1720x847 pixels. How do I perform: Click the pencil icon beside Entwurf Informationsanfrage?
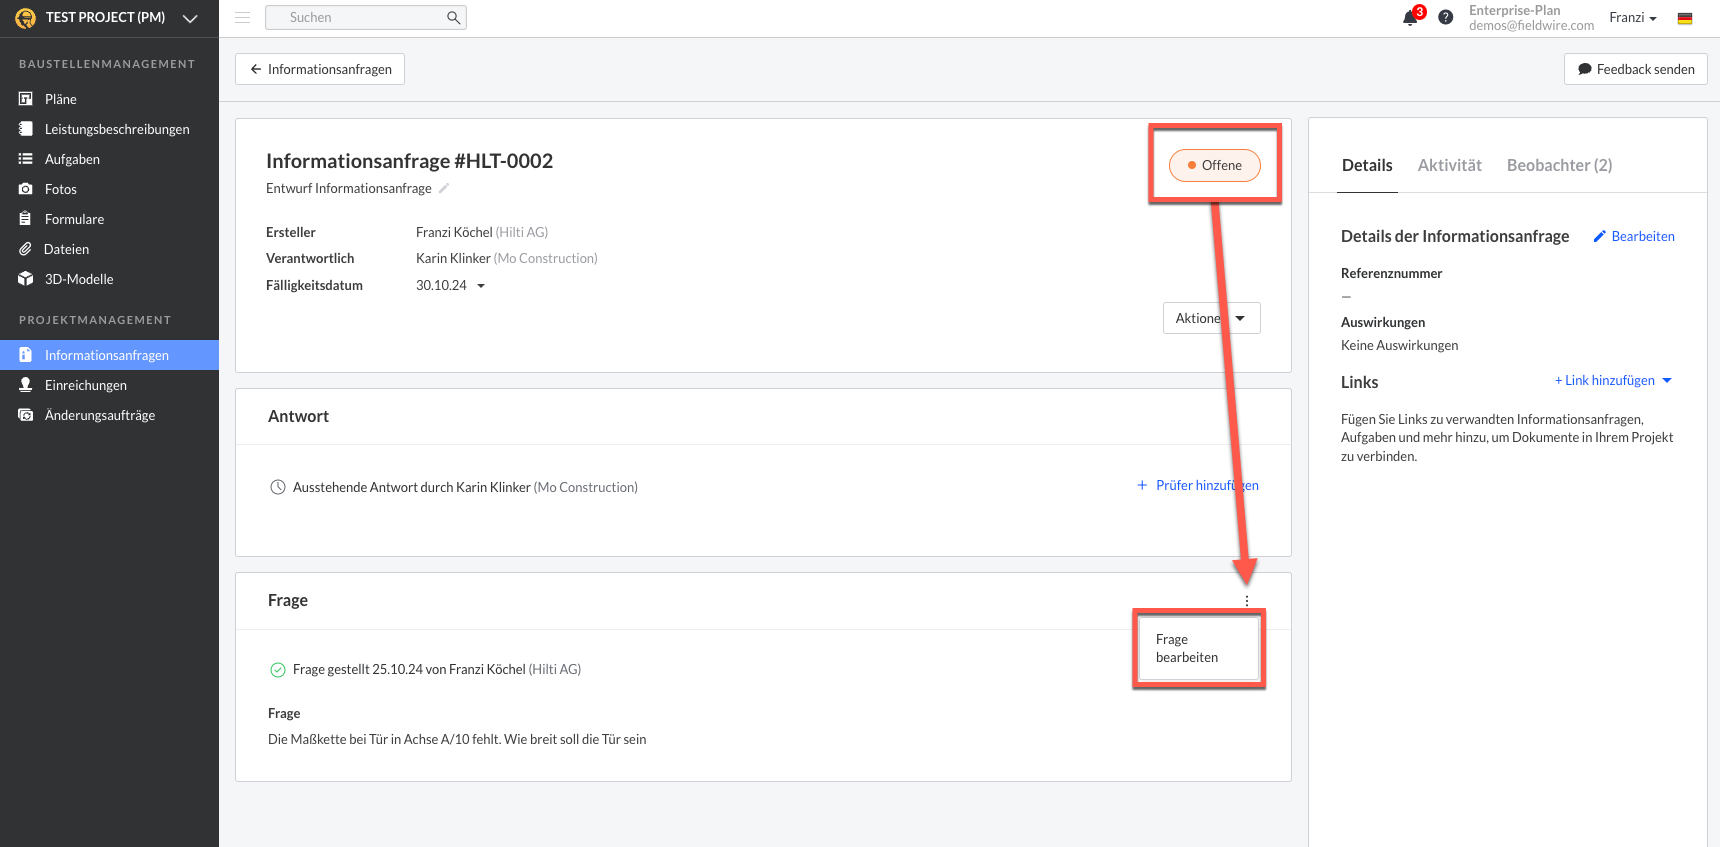[x=444, y=188]
